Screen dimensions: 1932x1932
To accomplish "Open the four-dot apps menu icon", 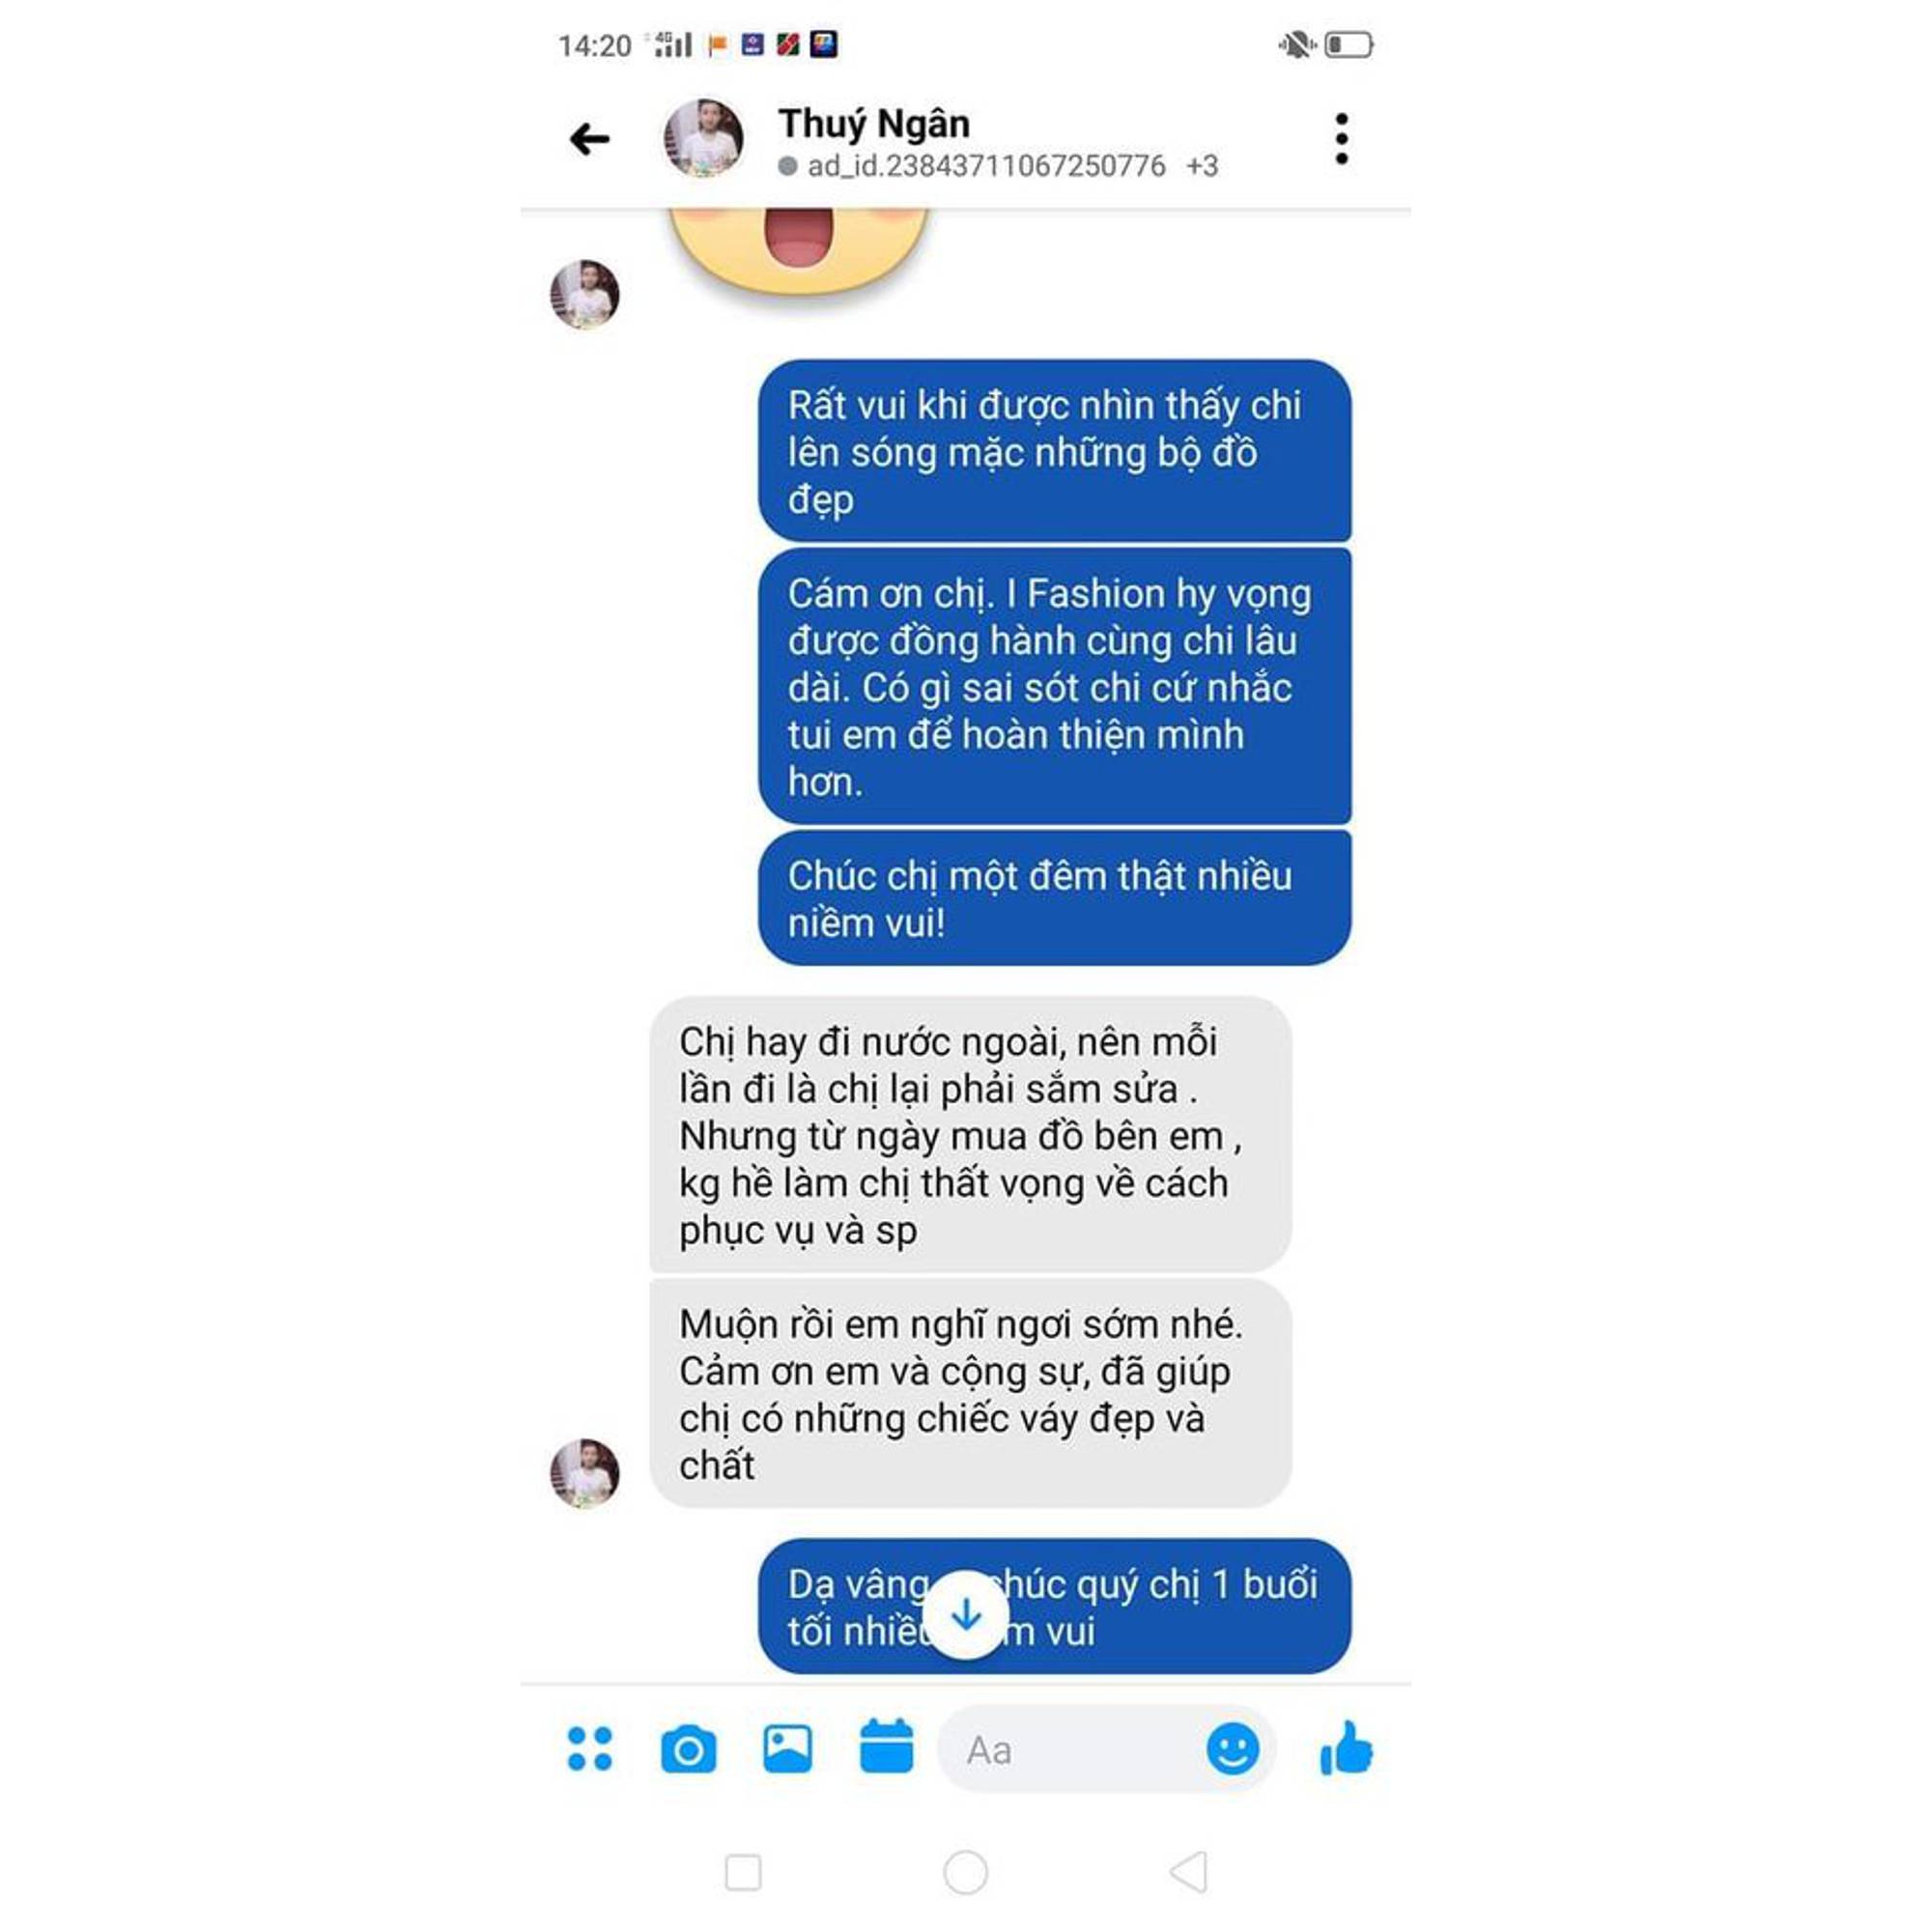I will pos(589,1749).
